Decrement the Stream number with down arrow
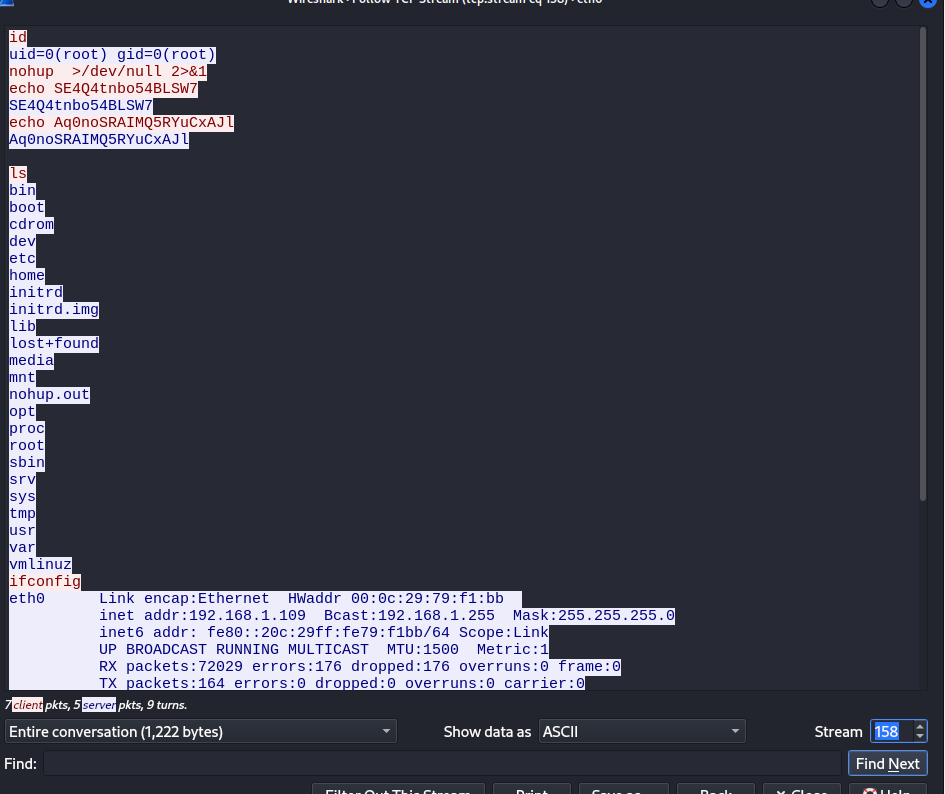Screen dimensions: 945x794 point(920,737)
